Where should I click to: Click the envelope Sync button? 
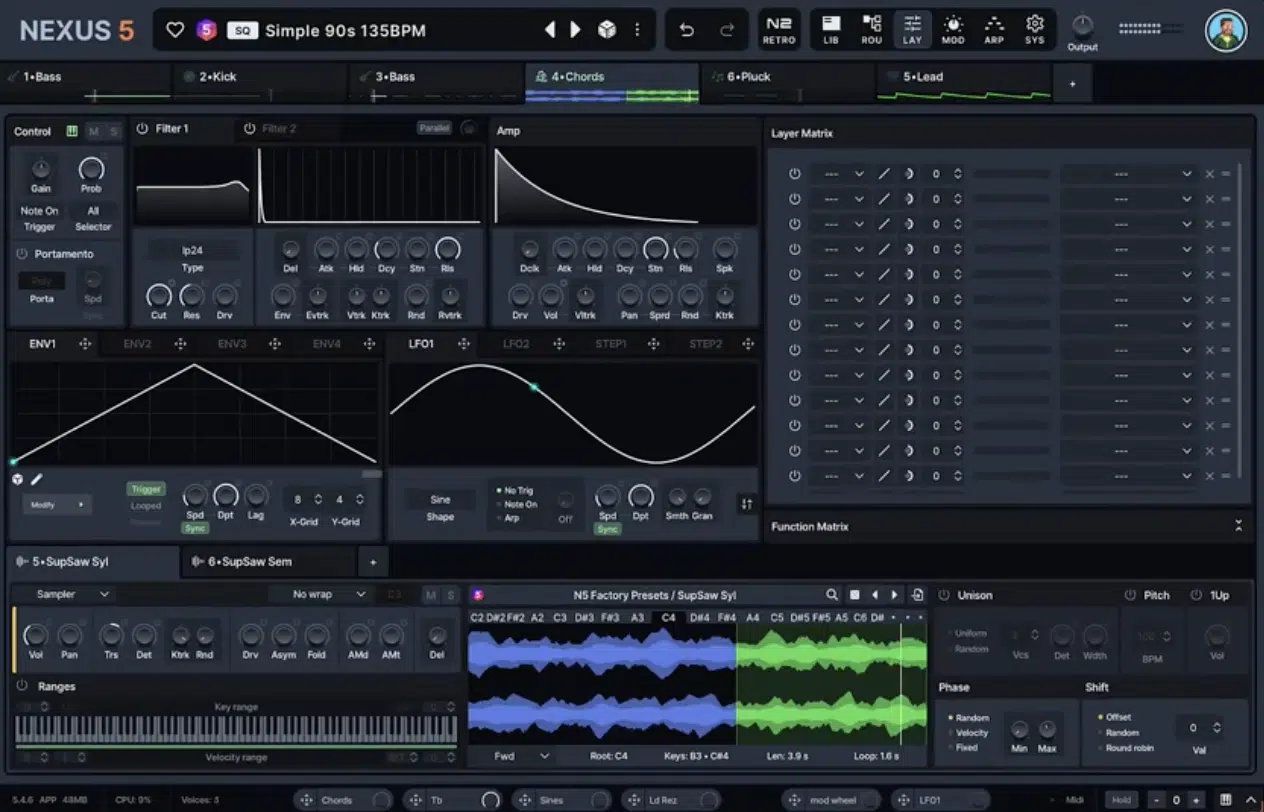(x=195, y=527)
